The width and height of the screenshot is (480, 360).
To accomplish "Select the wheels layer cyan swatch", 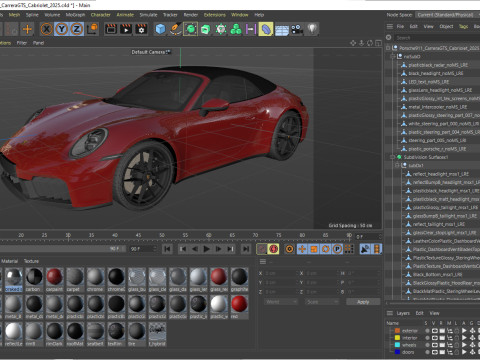I will pos(397,345).
